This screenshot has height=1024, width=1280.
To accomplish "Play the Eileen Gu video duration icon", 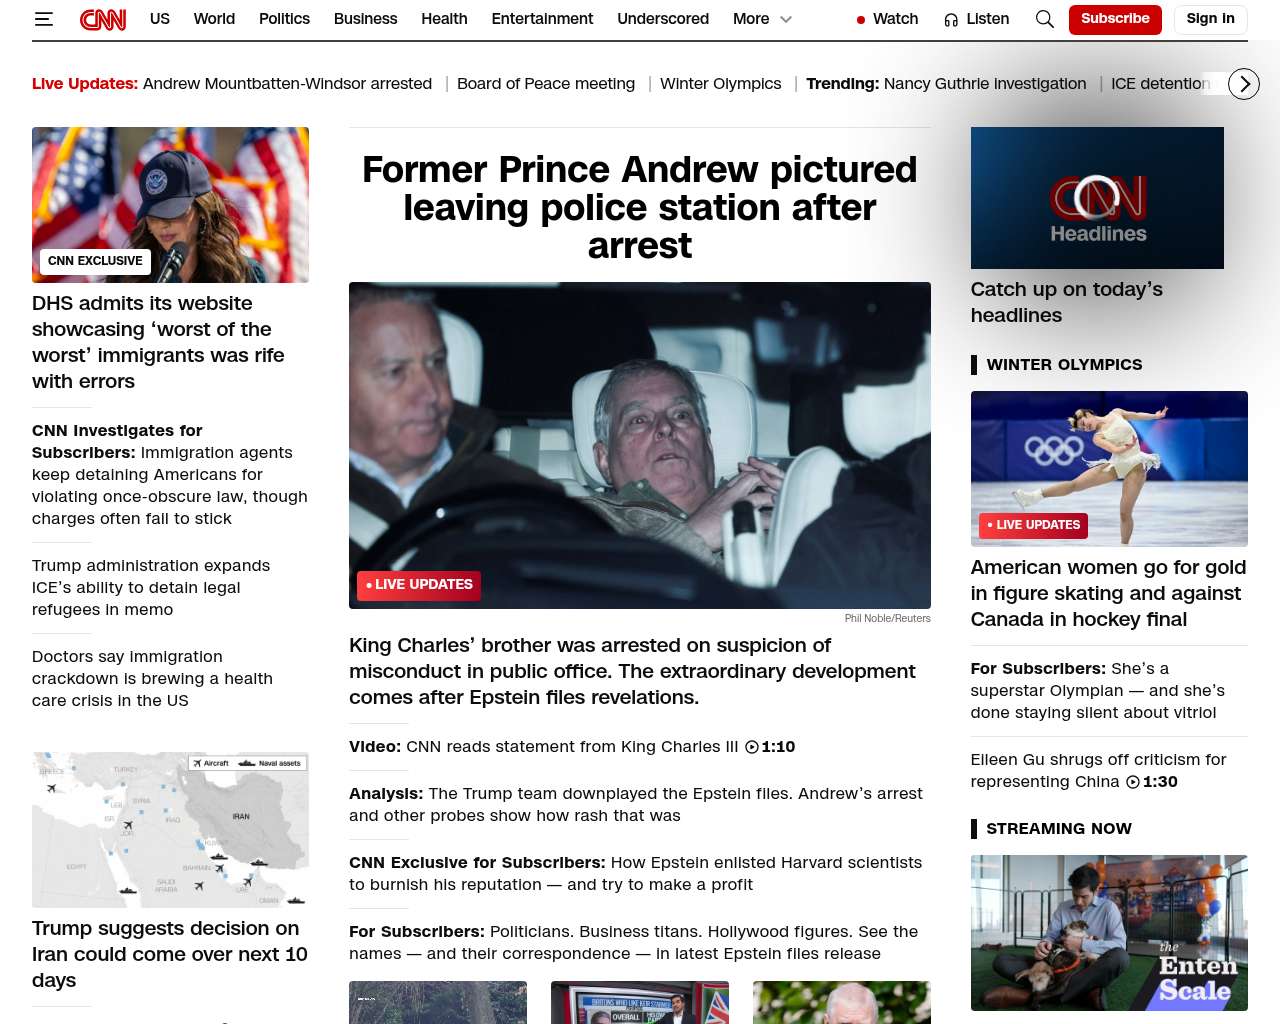I will [1133, 782].
